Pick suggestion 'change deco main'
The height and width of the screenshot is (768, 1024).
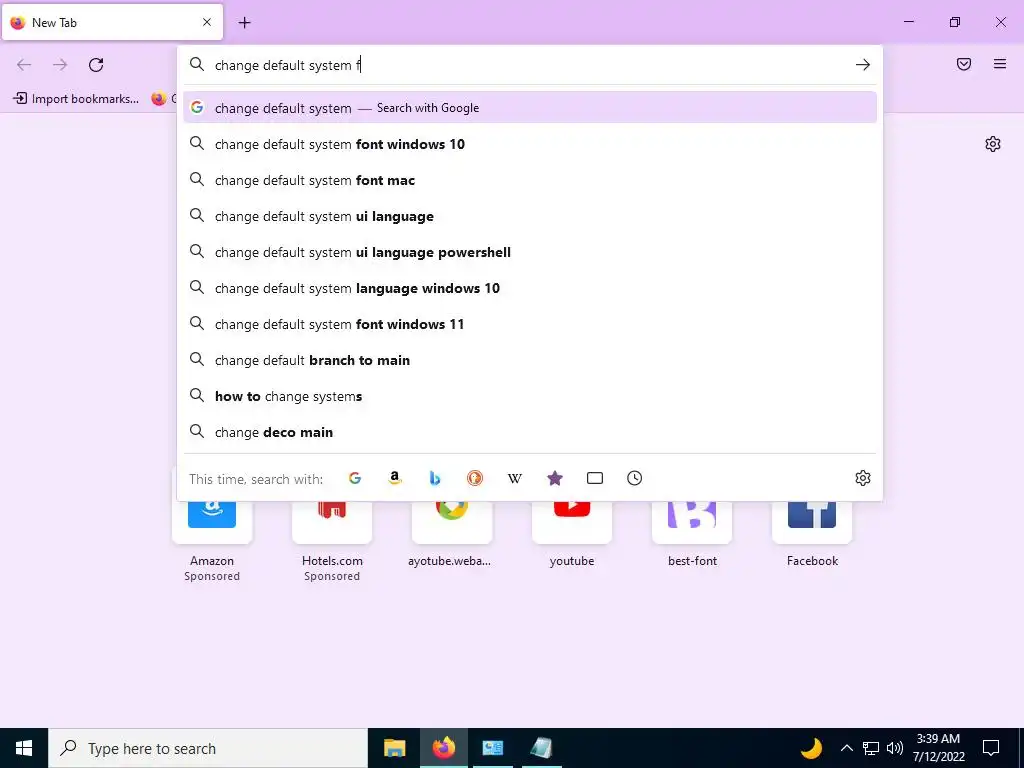pos(530,432)
